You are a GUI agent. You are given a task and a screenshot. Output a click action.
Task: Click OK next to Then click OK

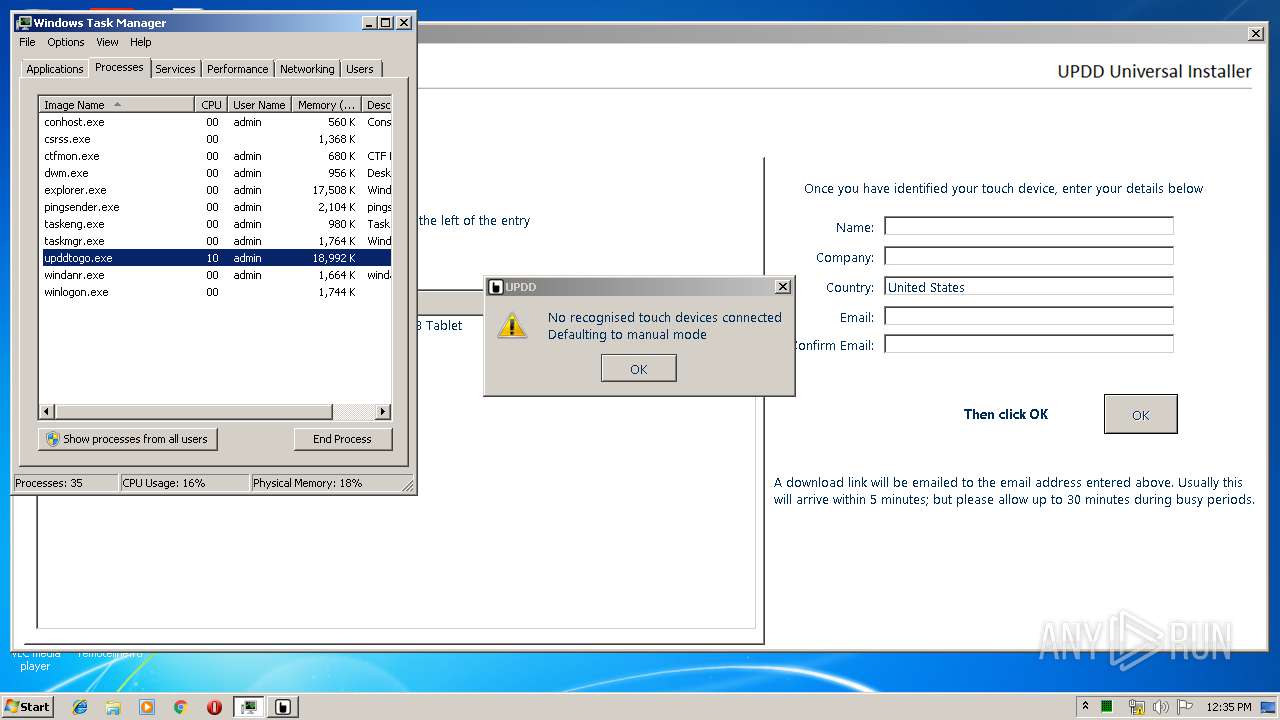pos(1141,414)
